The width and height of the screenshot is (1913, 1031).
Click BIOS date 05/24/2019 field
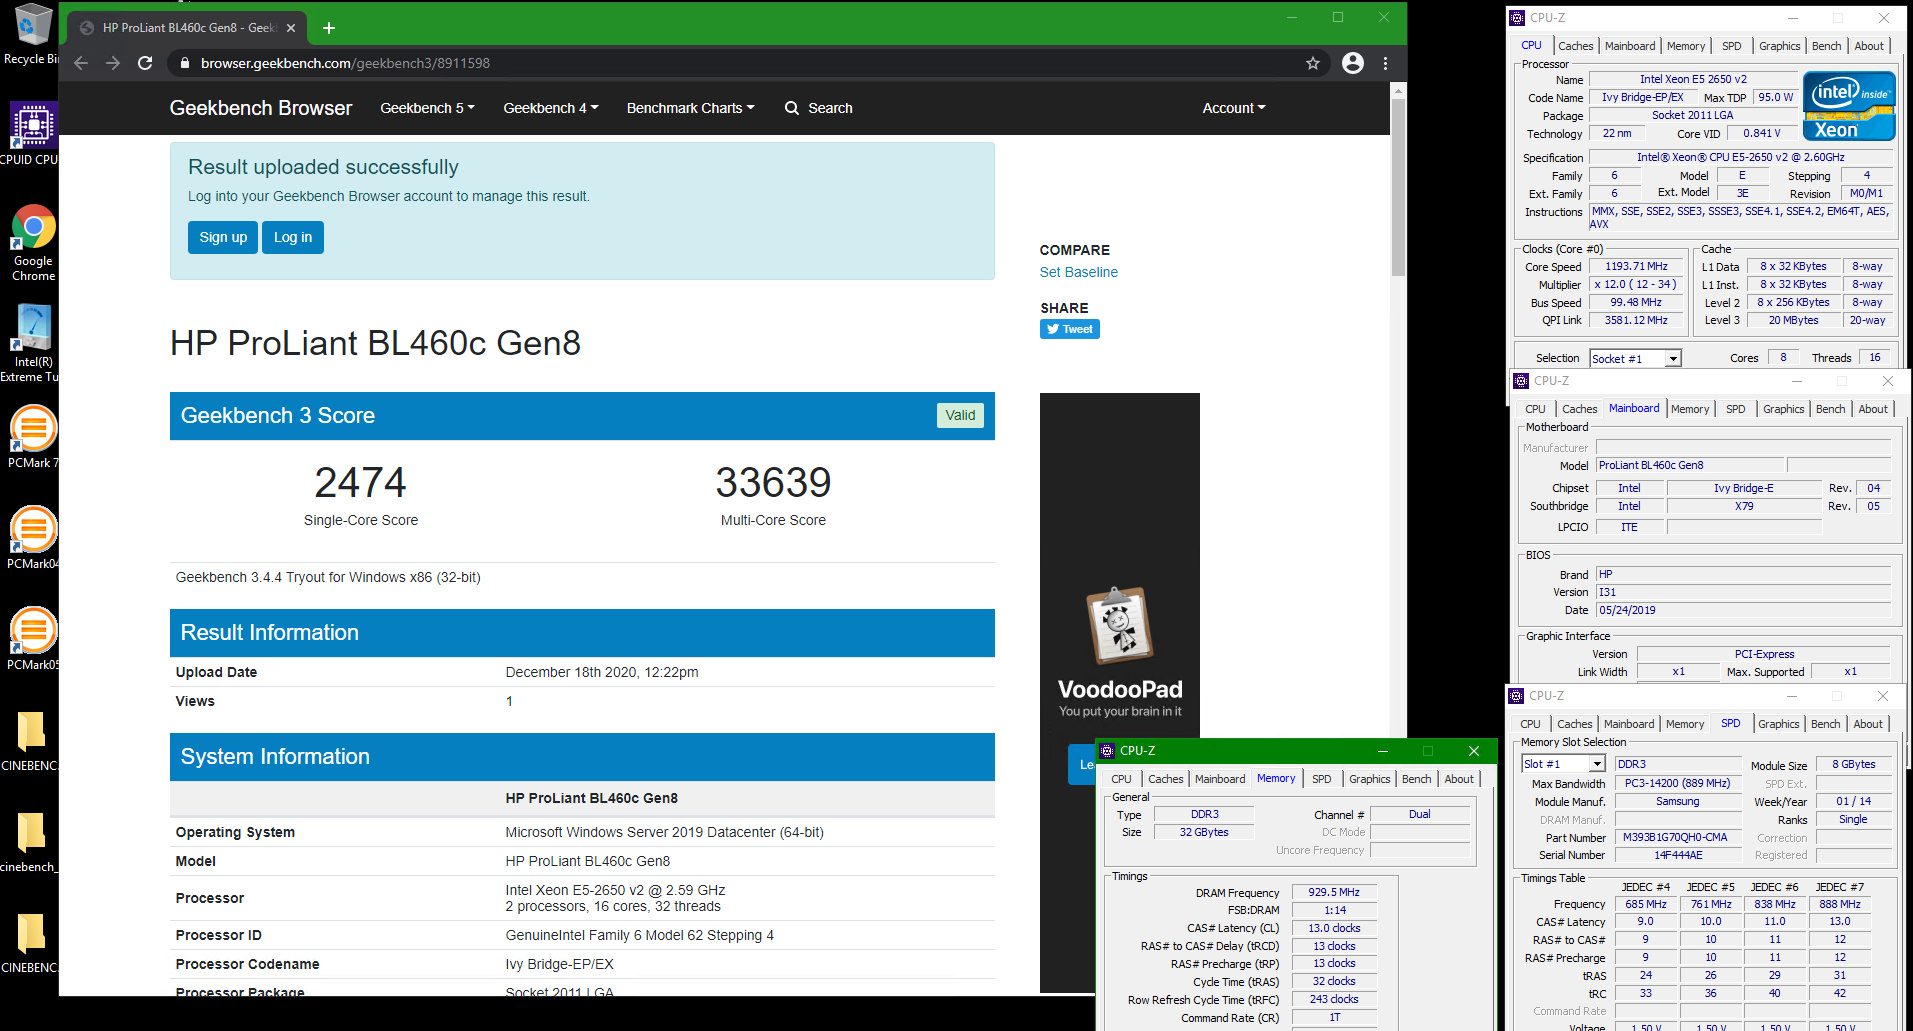1743,610
